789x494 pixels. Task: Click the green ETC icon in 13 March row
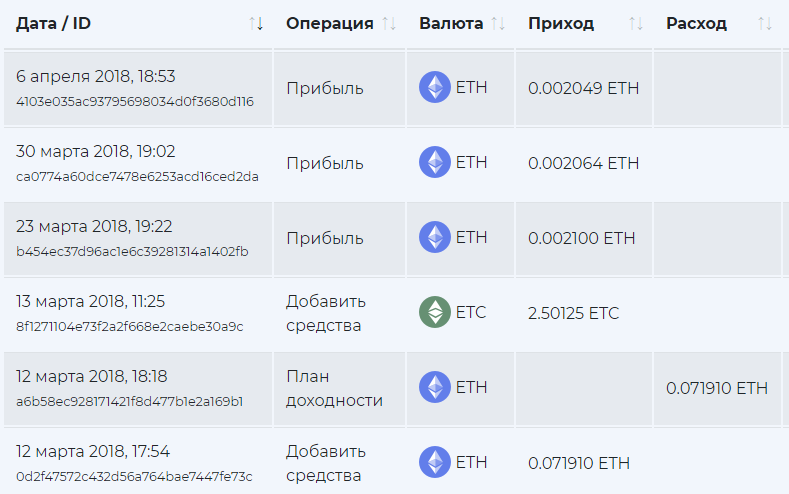click(x=435, y=312)
